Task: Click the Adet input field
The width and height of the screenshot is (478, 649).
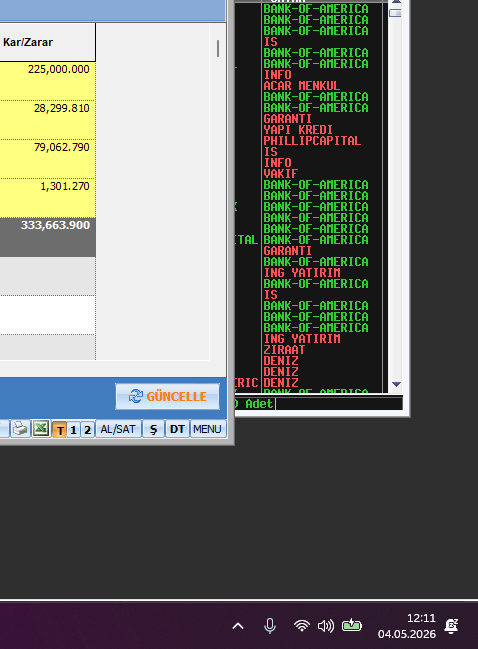Action: [x=339, y=404]
